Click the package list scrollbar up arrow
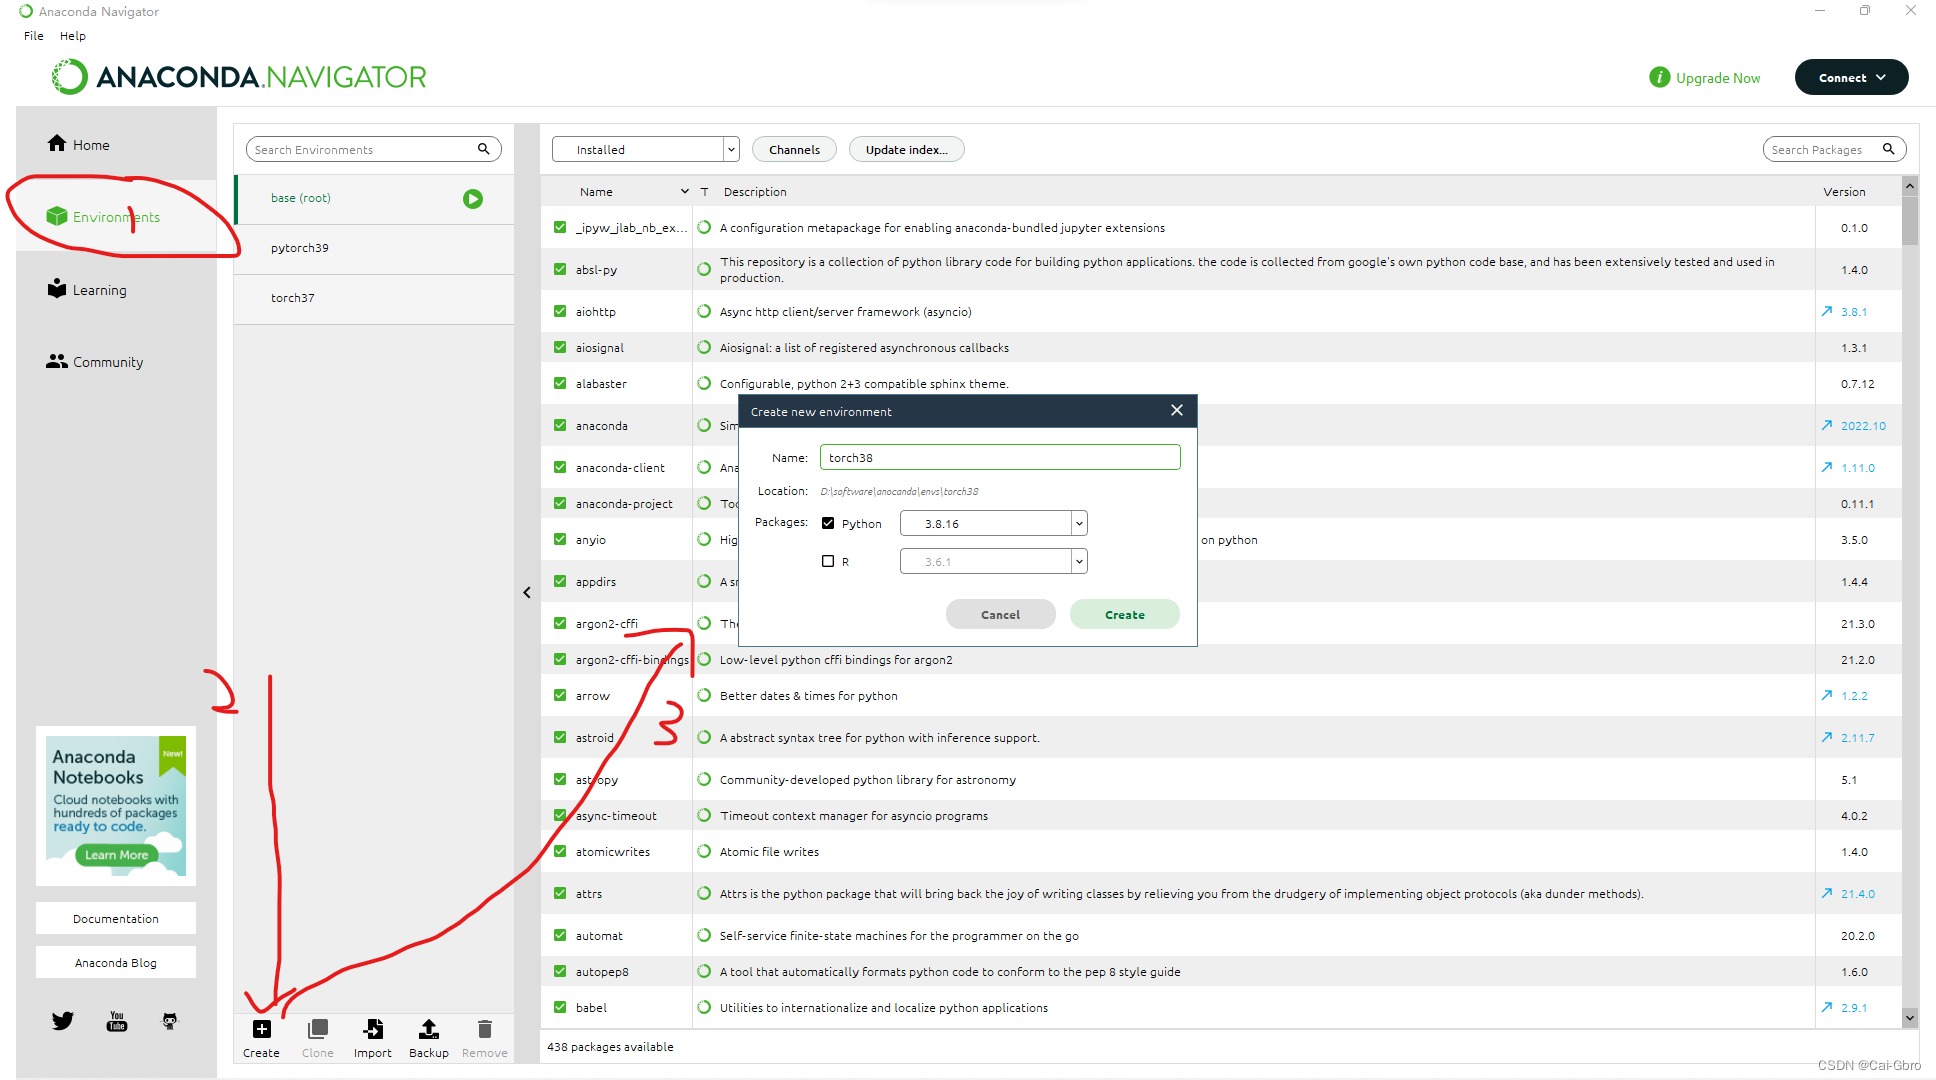This screenshot has width=1936, height=1080. pyautogui.click(x=1910, y=186)
